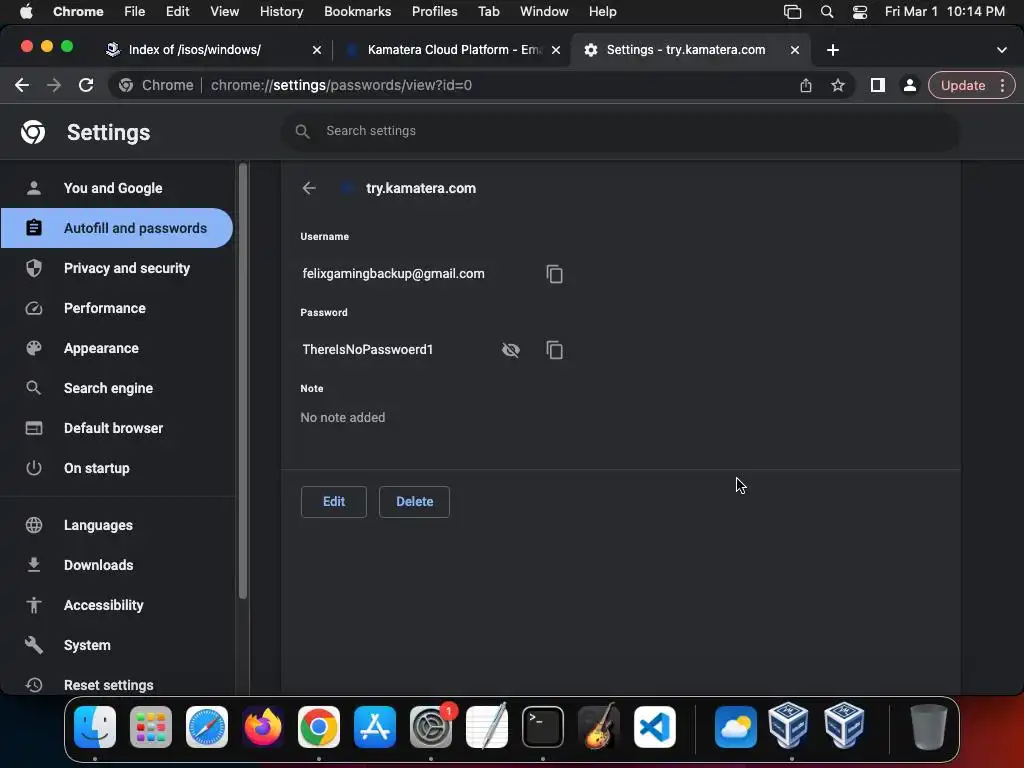
Task: Click the Chrome logo next to the Settings title
Action: pyautogui.click(x=33, y=132)
